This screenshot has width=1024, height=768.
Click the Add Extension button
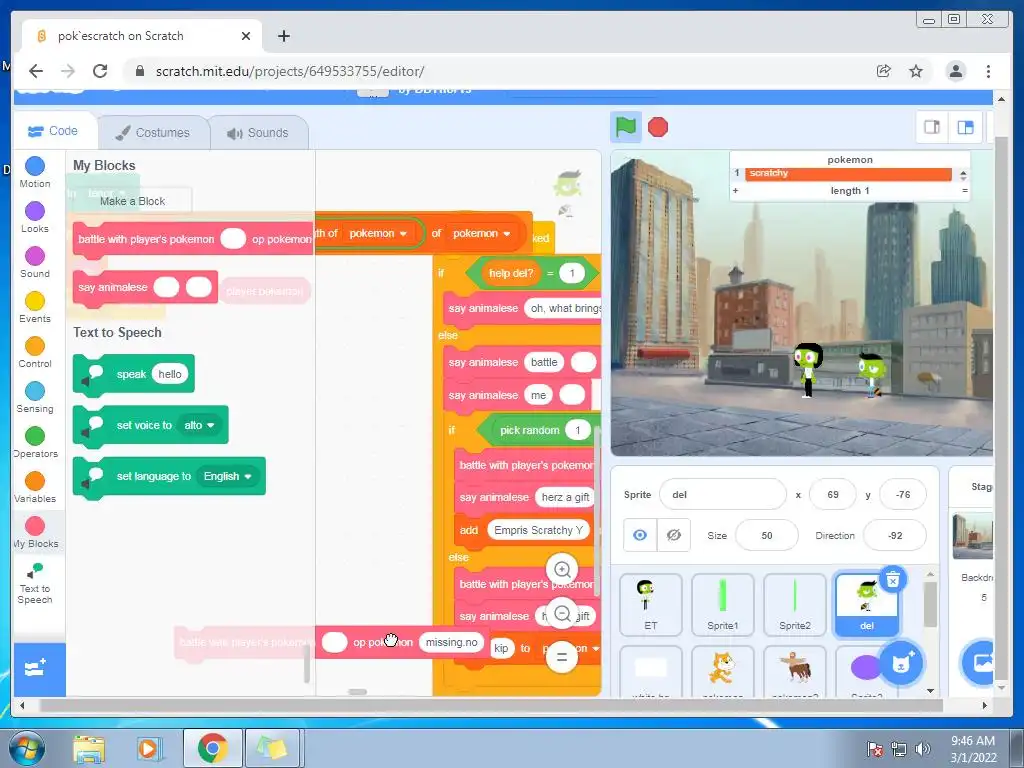click(x=39, y=669)
